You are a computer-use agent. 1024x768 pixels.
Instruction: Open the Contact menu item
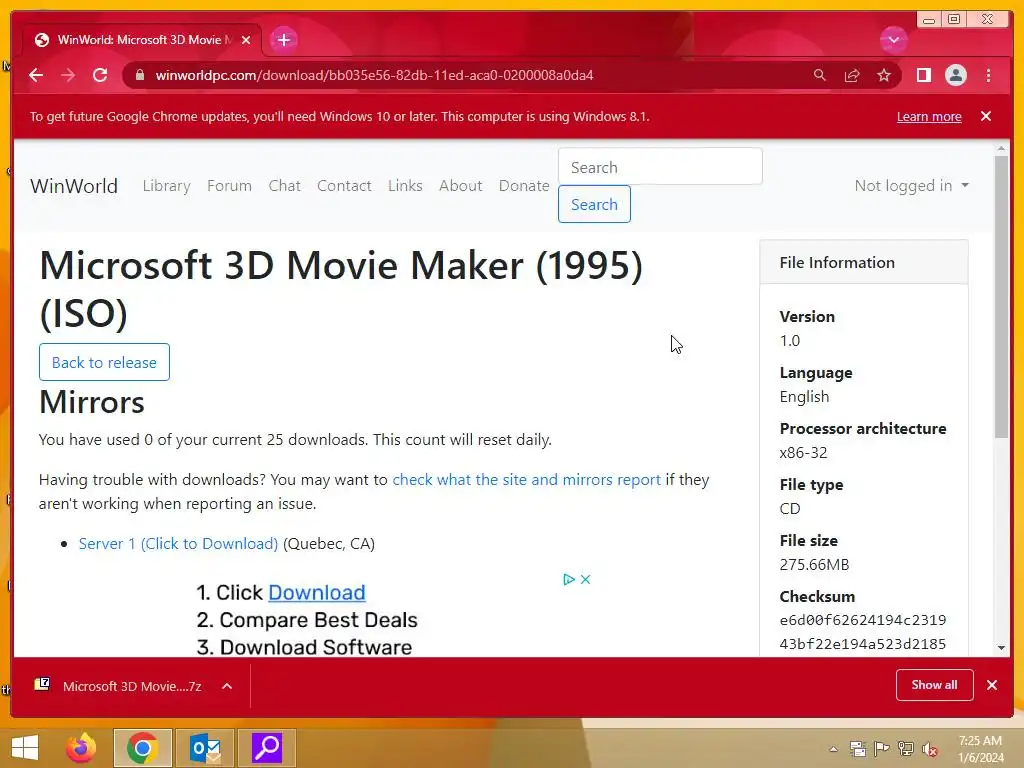(x=344, y=185)
